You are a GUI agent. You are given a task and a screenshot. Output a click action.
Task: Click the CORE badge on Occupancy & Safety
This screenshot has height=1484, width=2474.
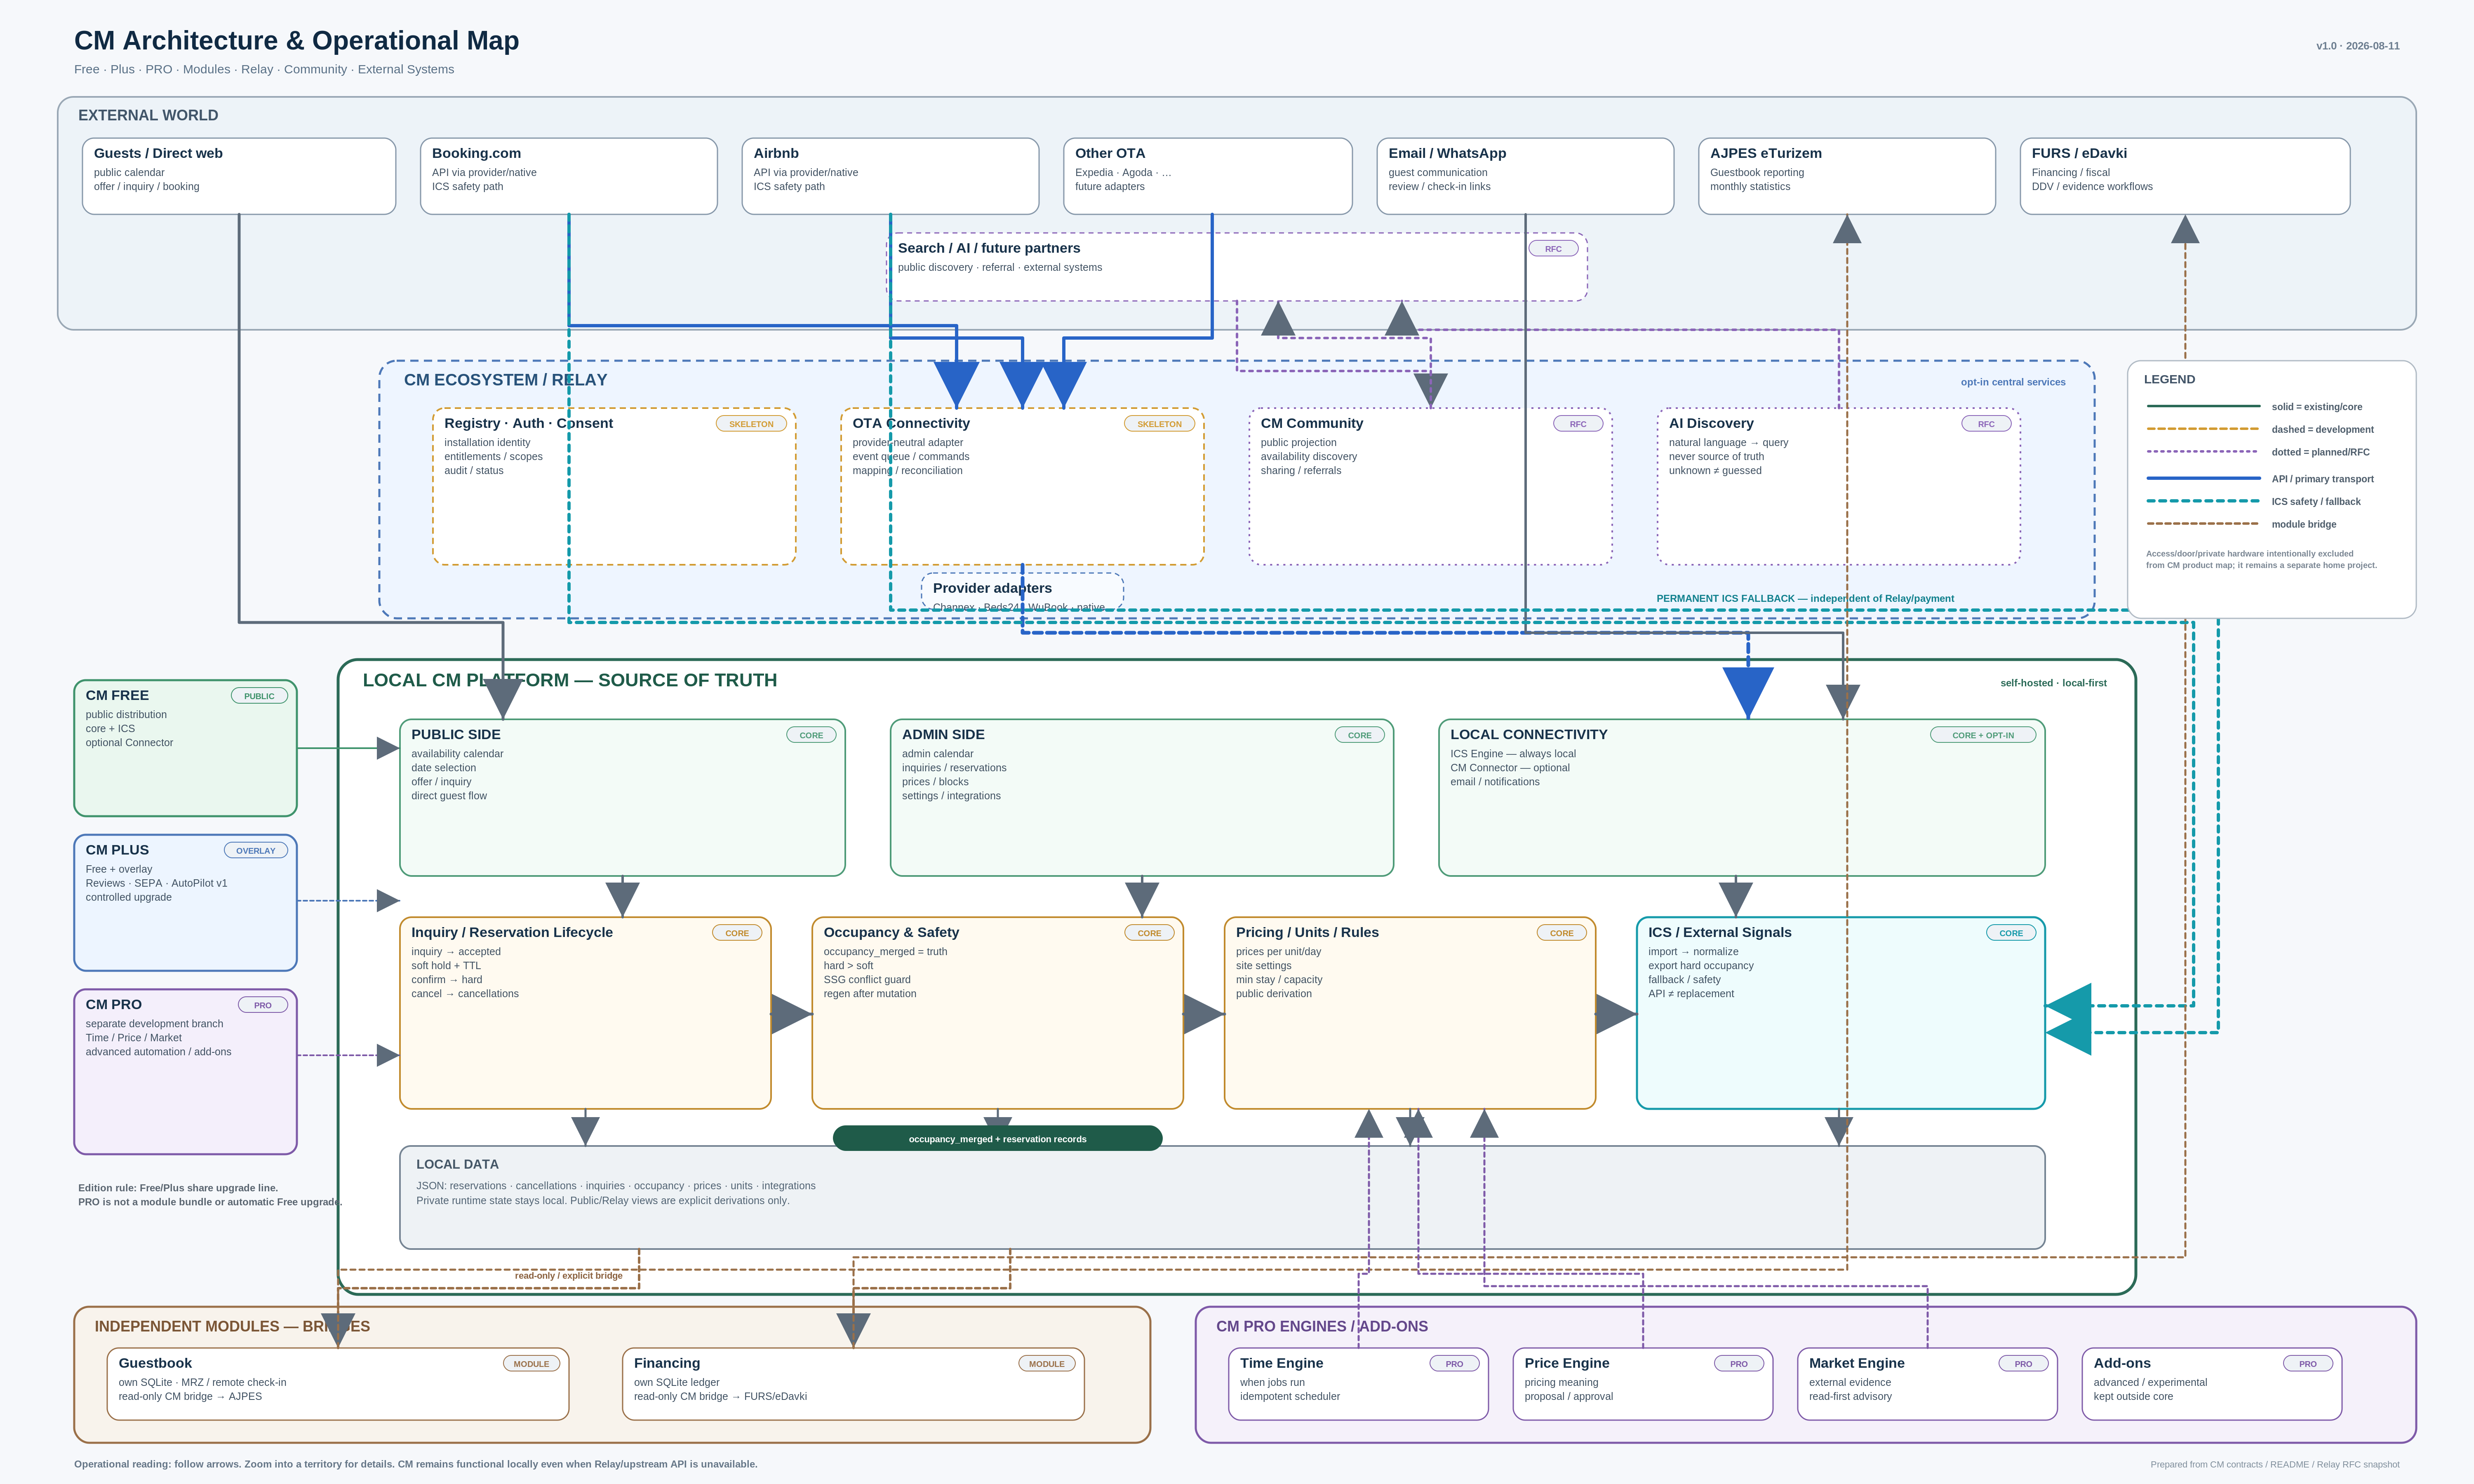click(1150, 933)
